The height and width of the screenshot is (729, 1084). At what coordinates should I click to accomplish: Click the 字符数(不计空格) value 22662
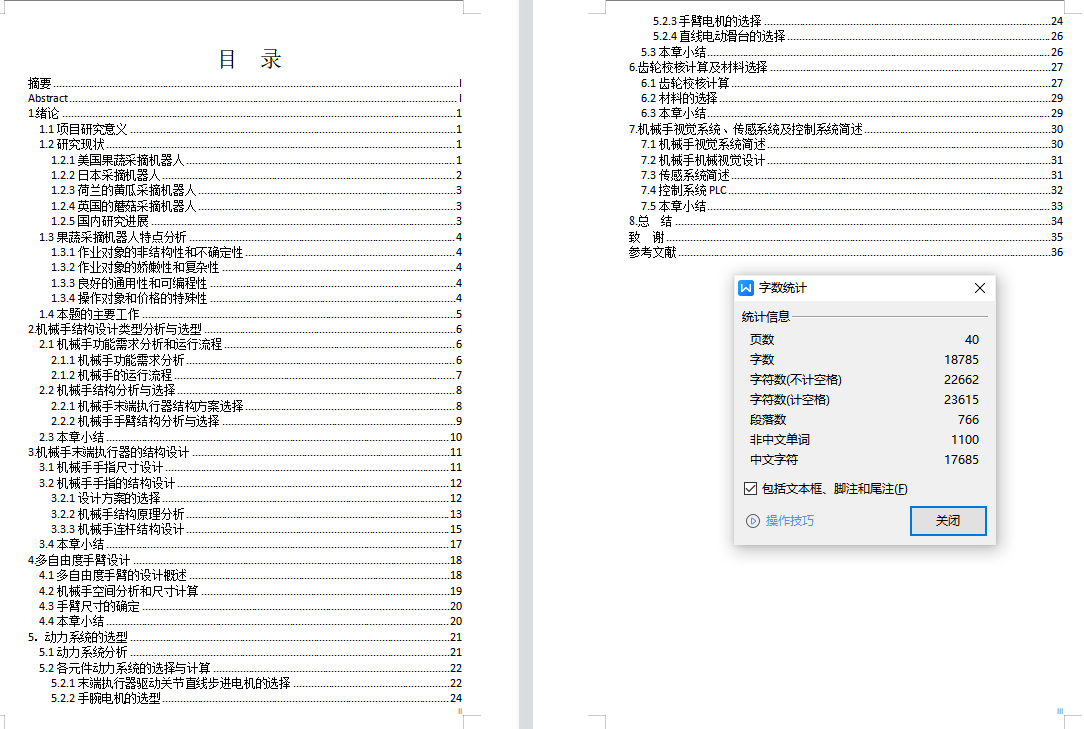[x=961, y=380]
